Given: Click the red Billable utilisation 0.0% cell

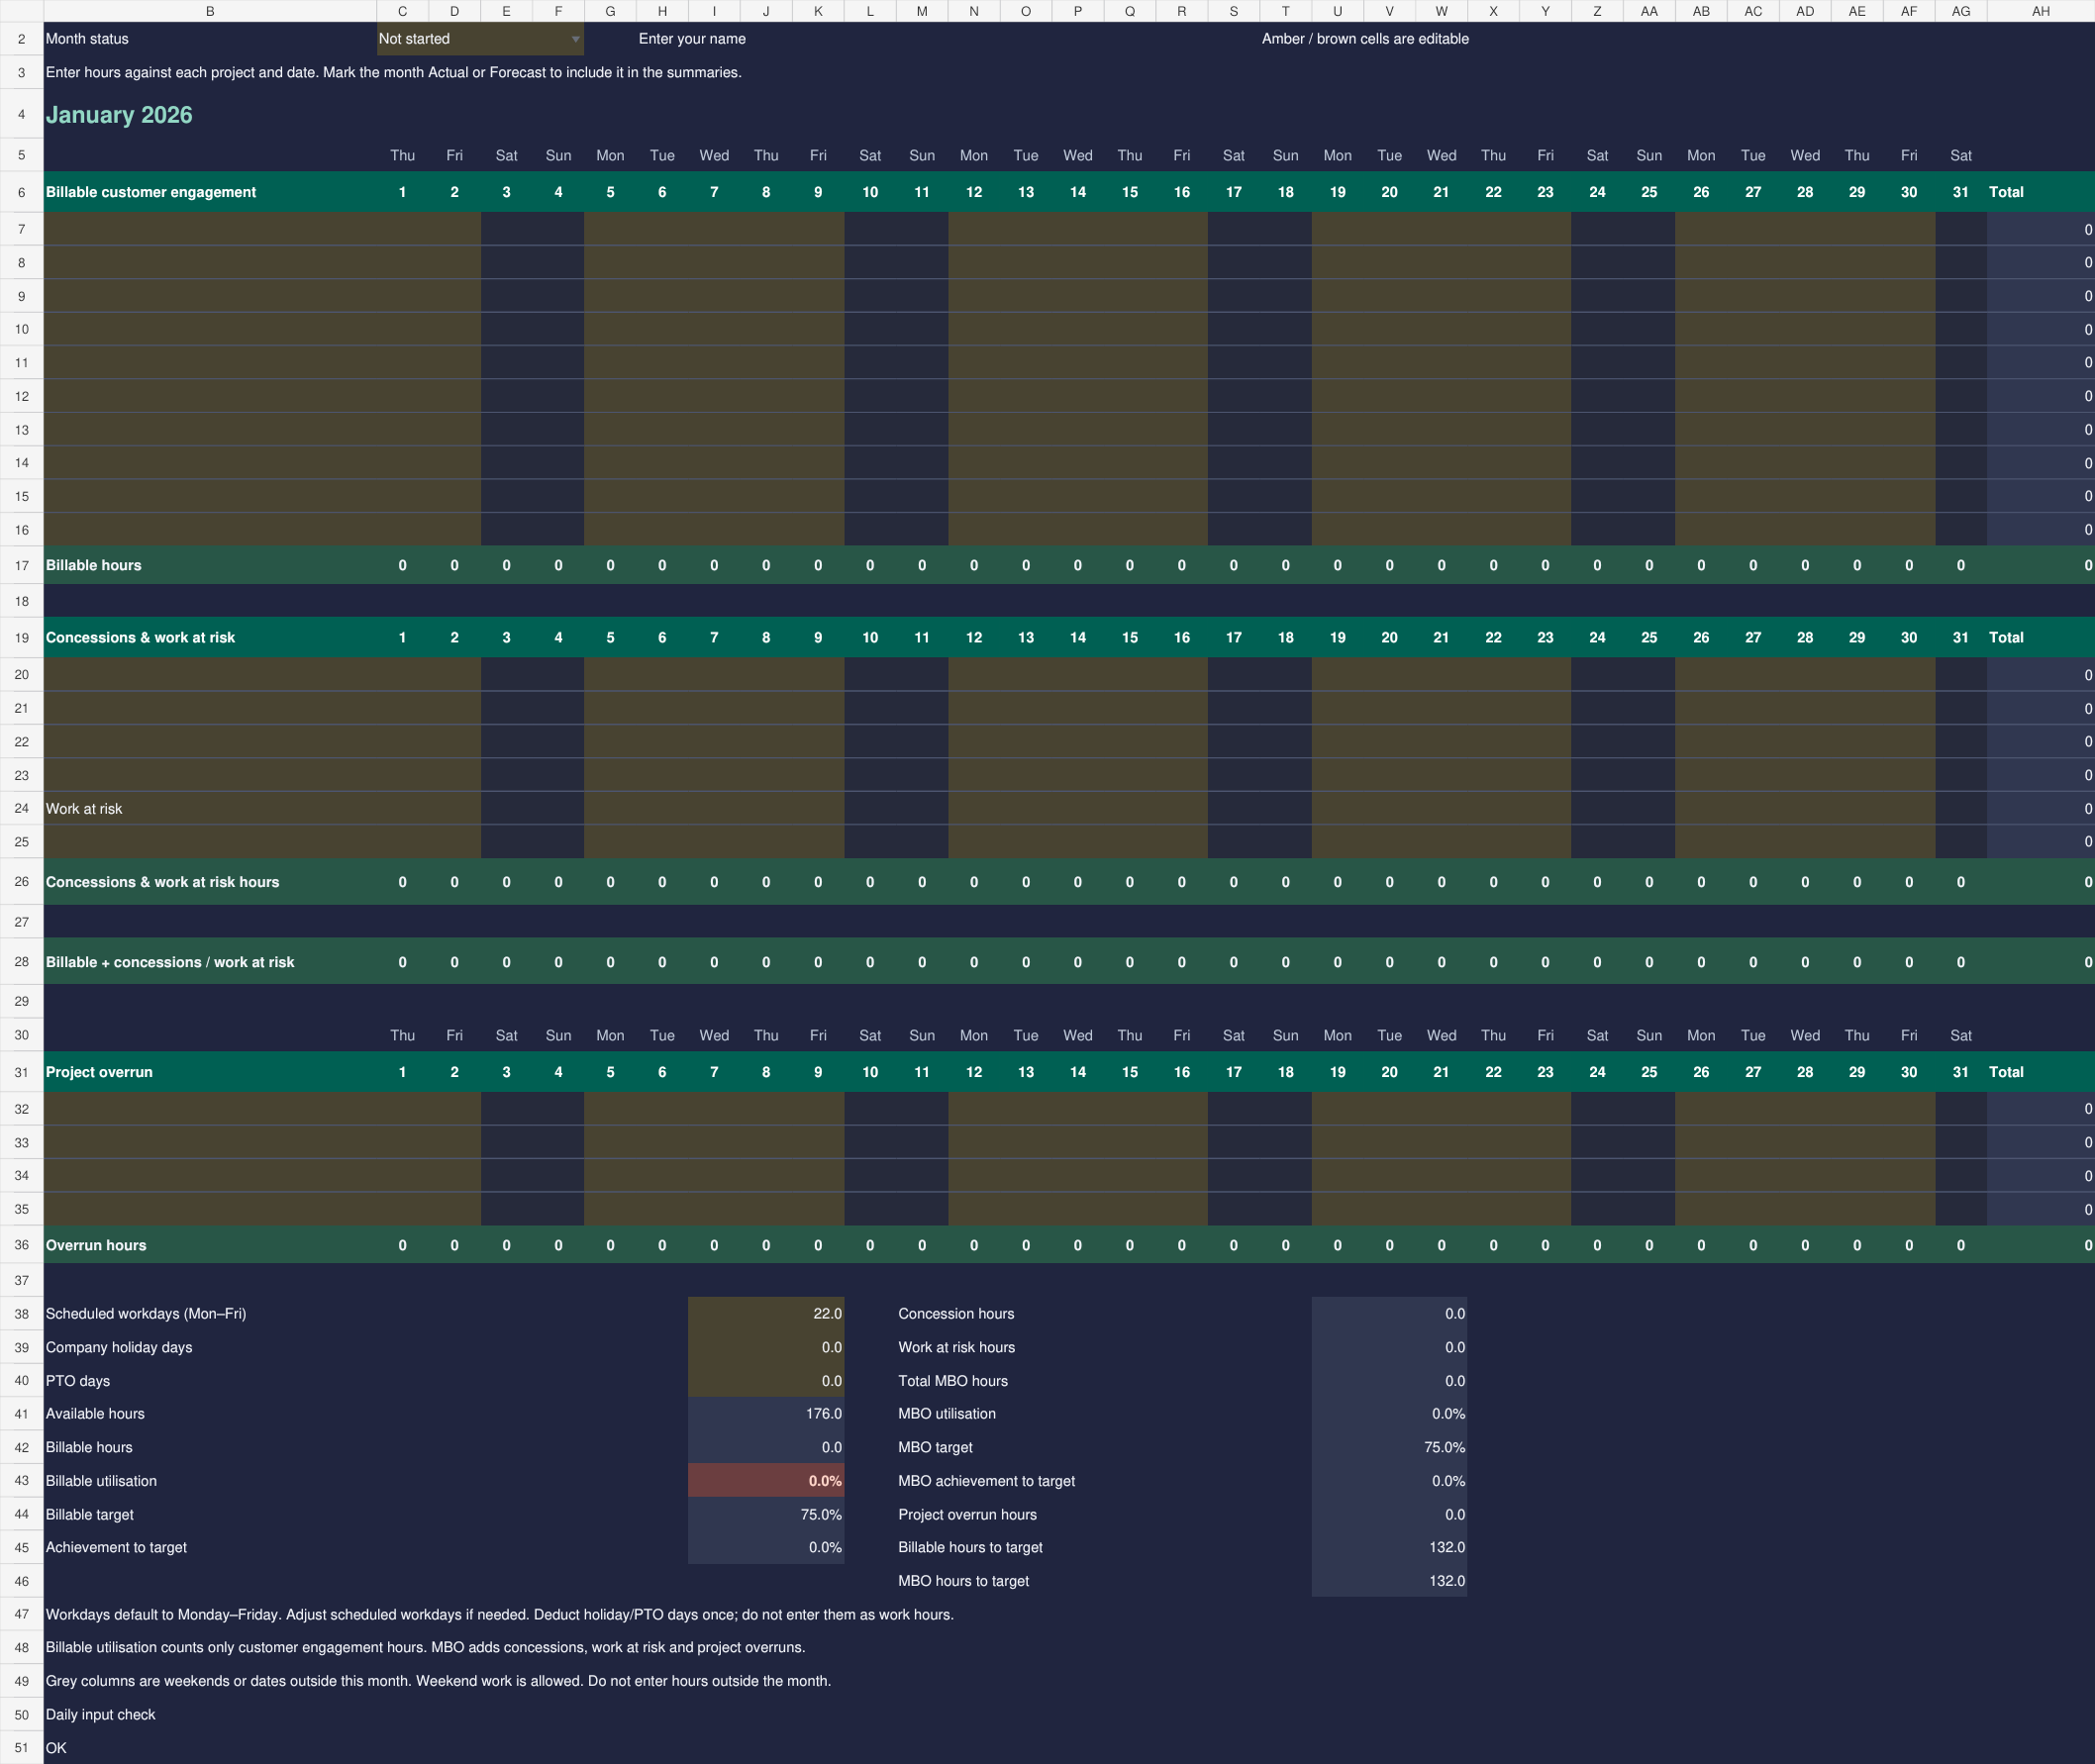Looking at the screenshot, I should [766, 1481].
